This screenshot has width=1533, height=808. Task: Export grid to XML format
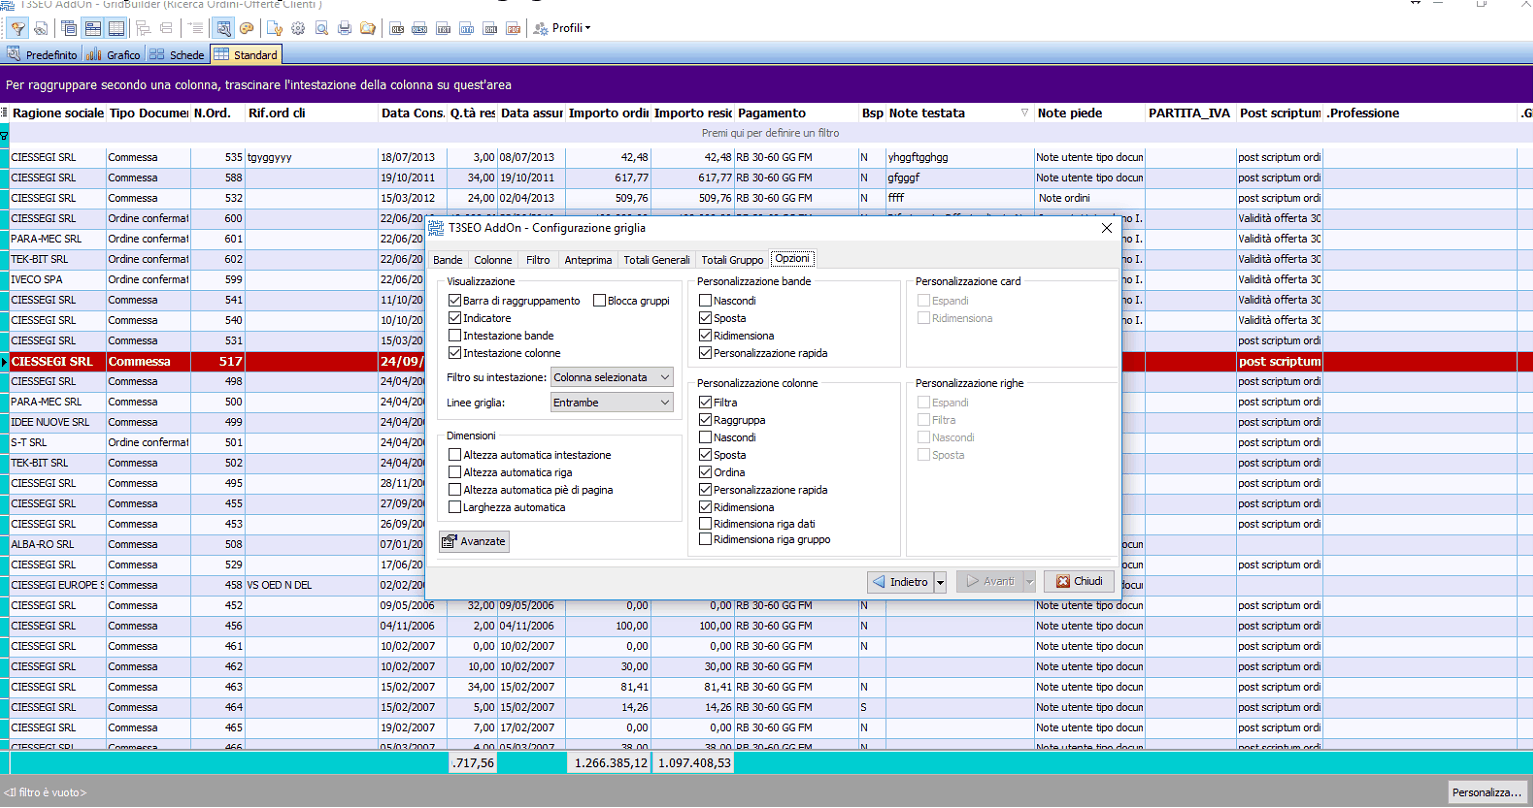click(490, 29)
